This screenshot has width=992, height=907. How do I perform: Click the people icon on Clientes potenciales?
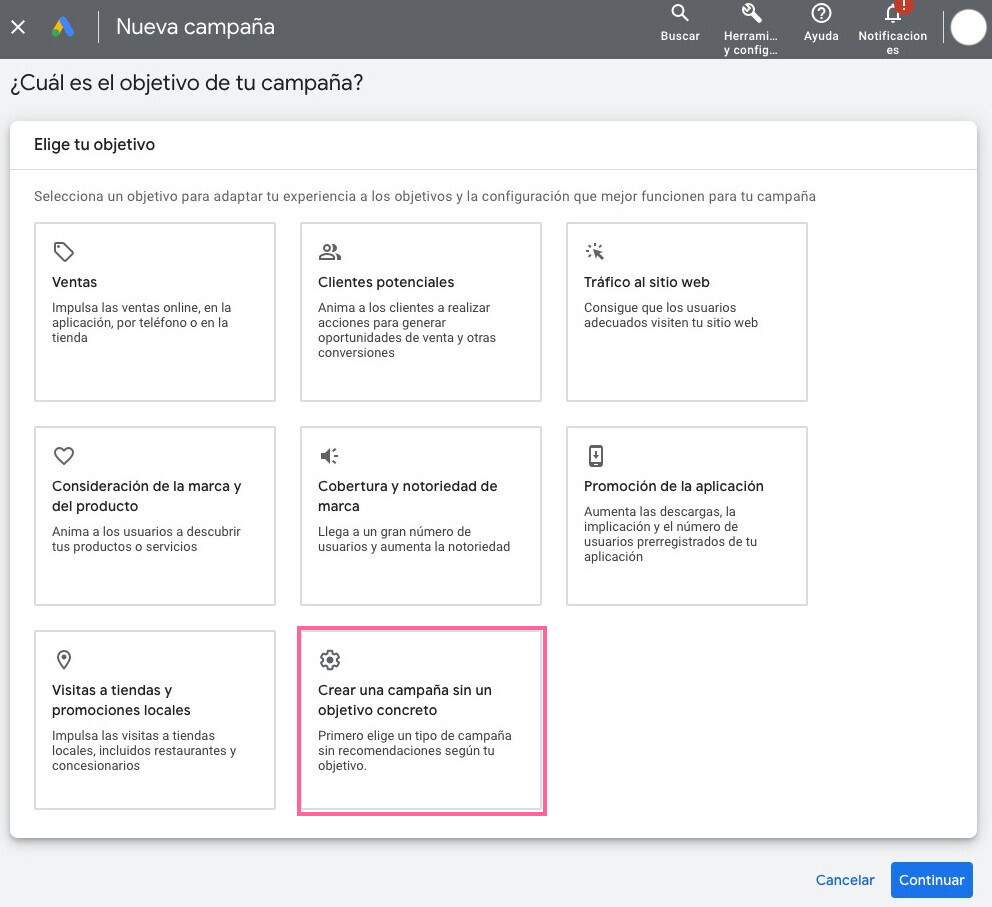pyautogui.click(x=330, y=251)
